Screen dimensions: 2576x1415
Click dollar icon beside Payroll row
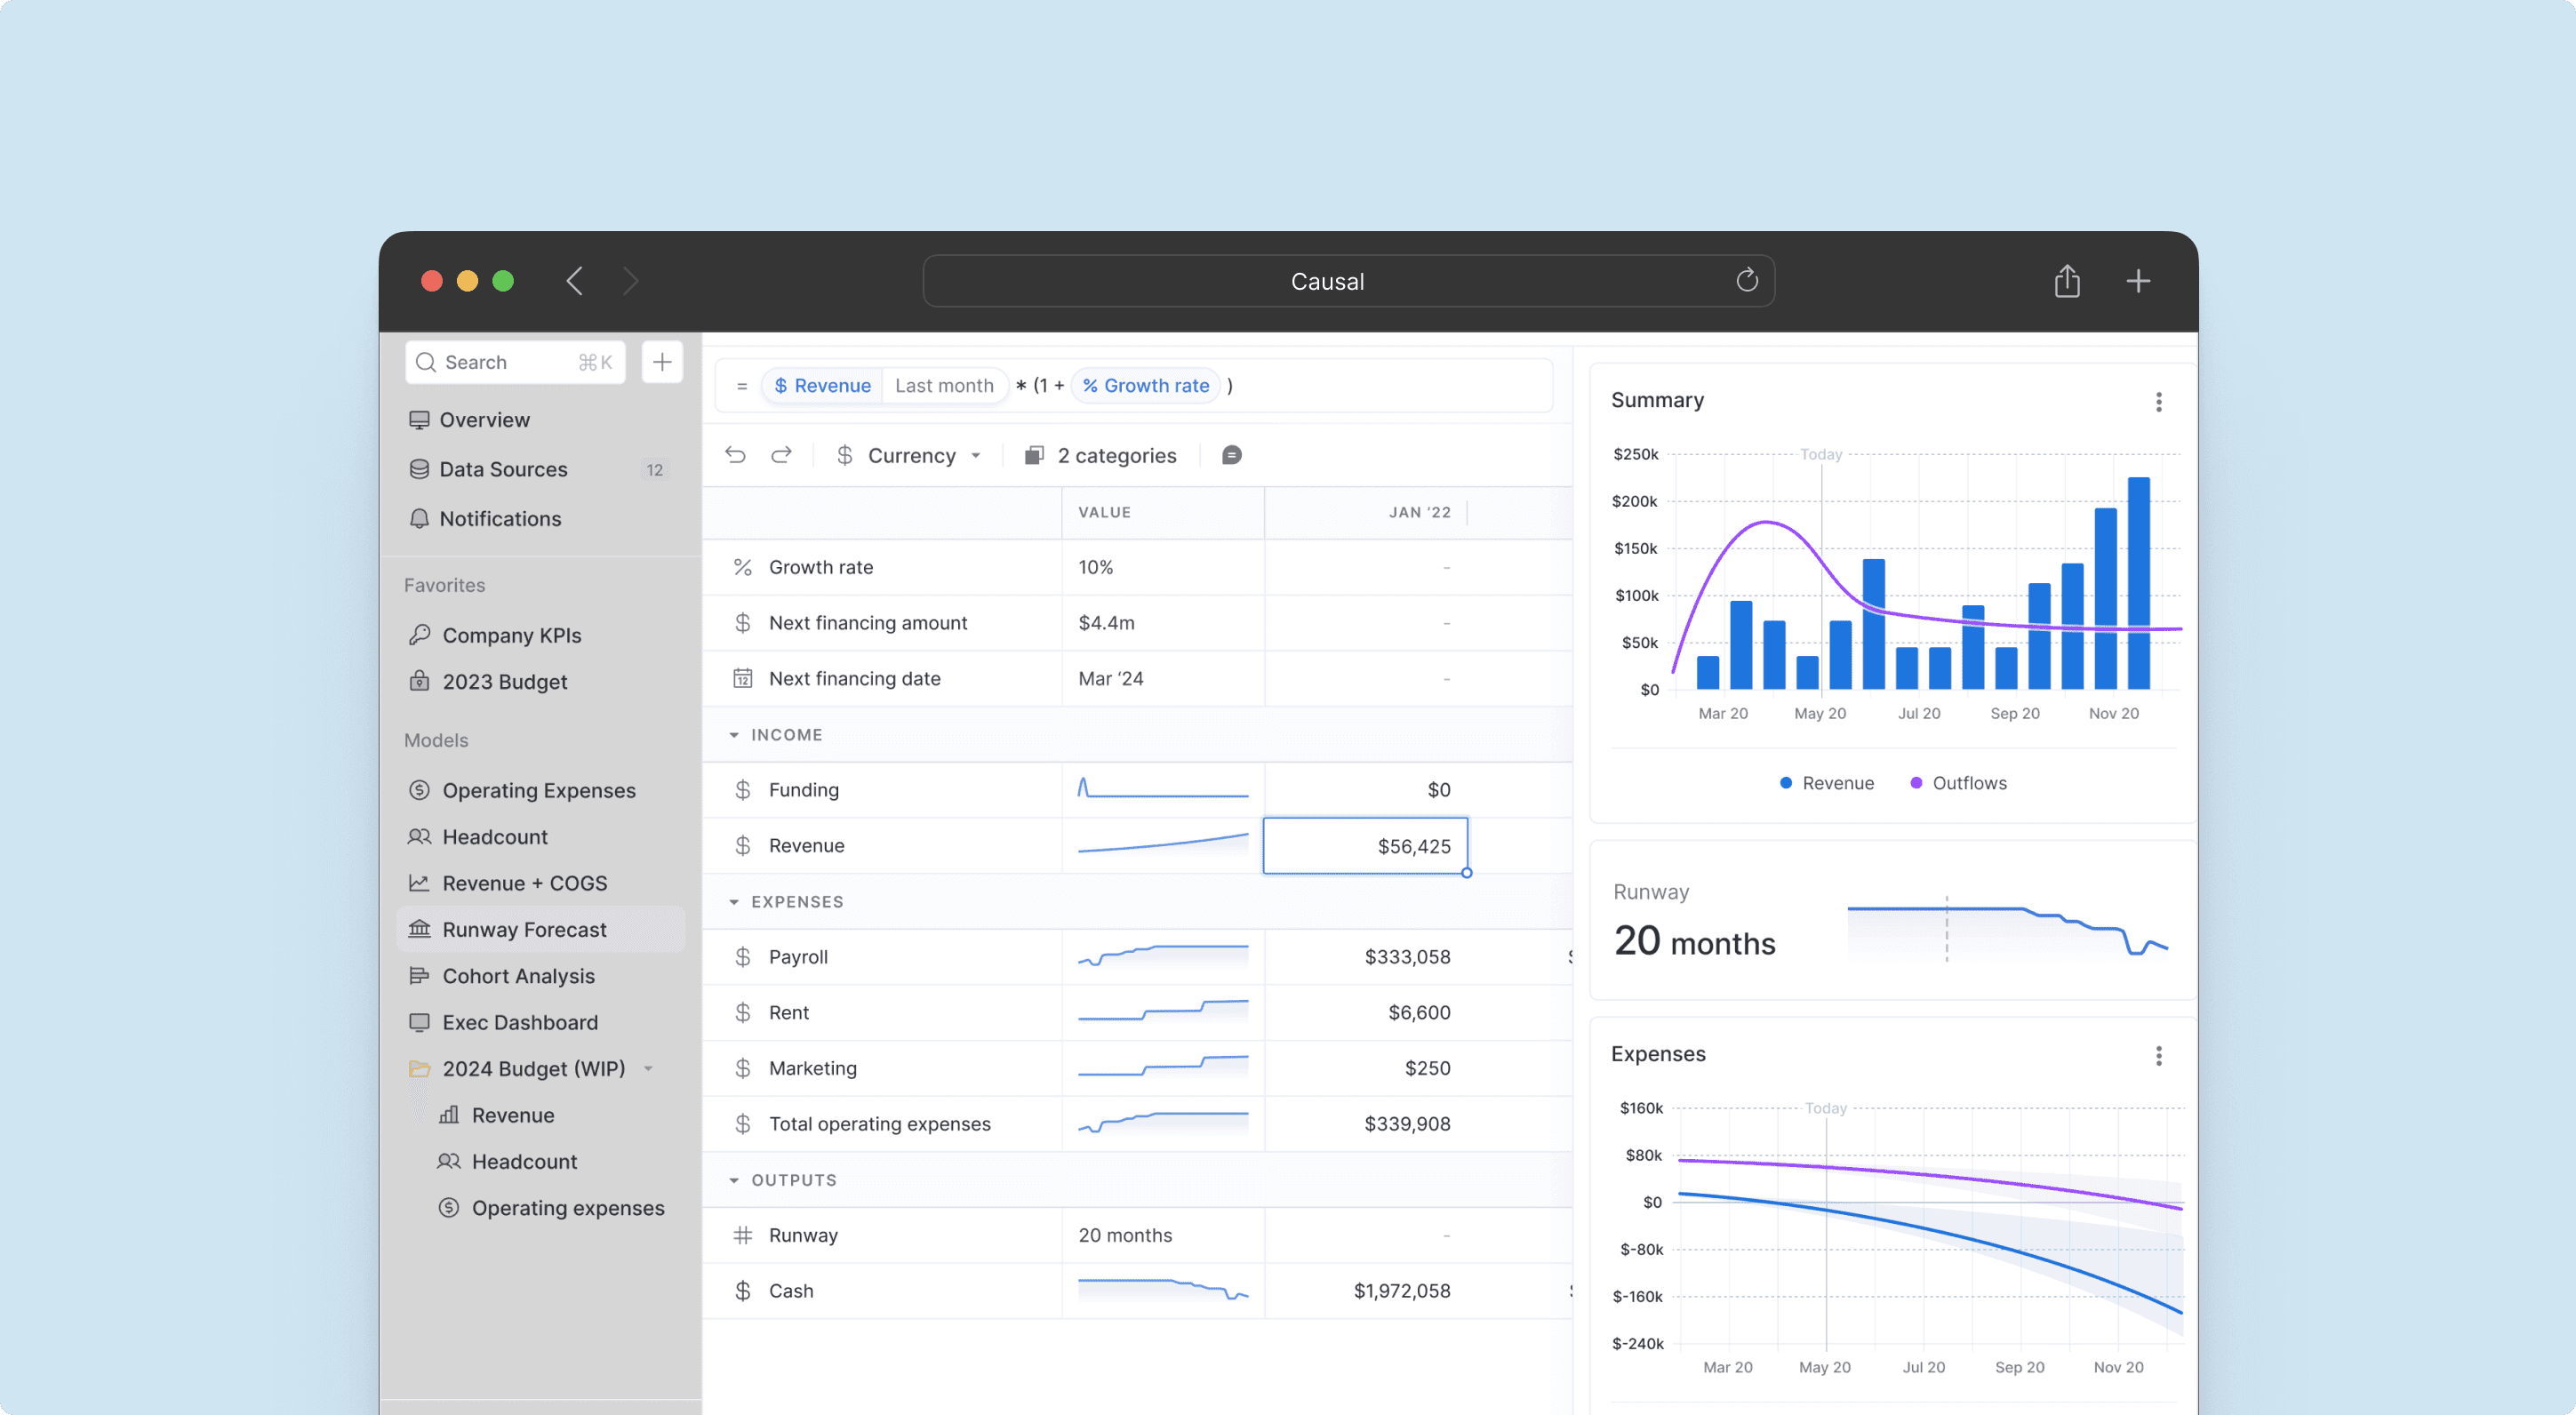click(x=742, y=957)
